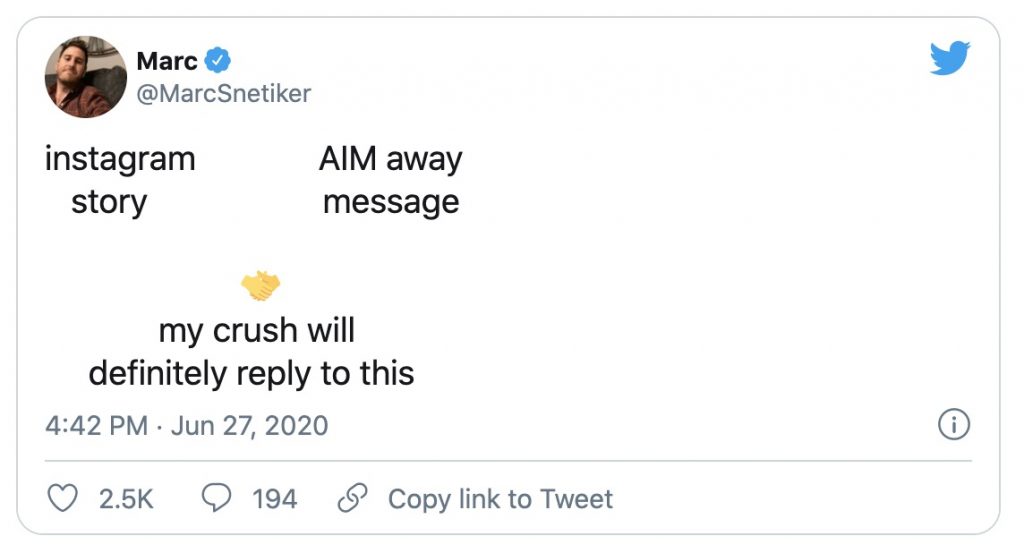
Task: Click "definitely reply to this" text line
Action: 251,373
